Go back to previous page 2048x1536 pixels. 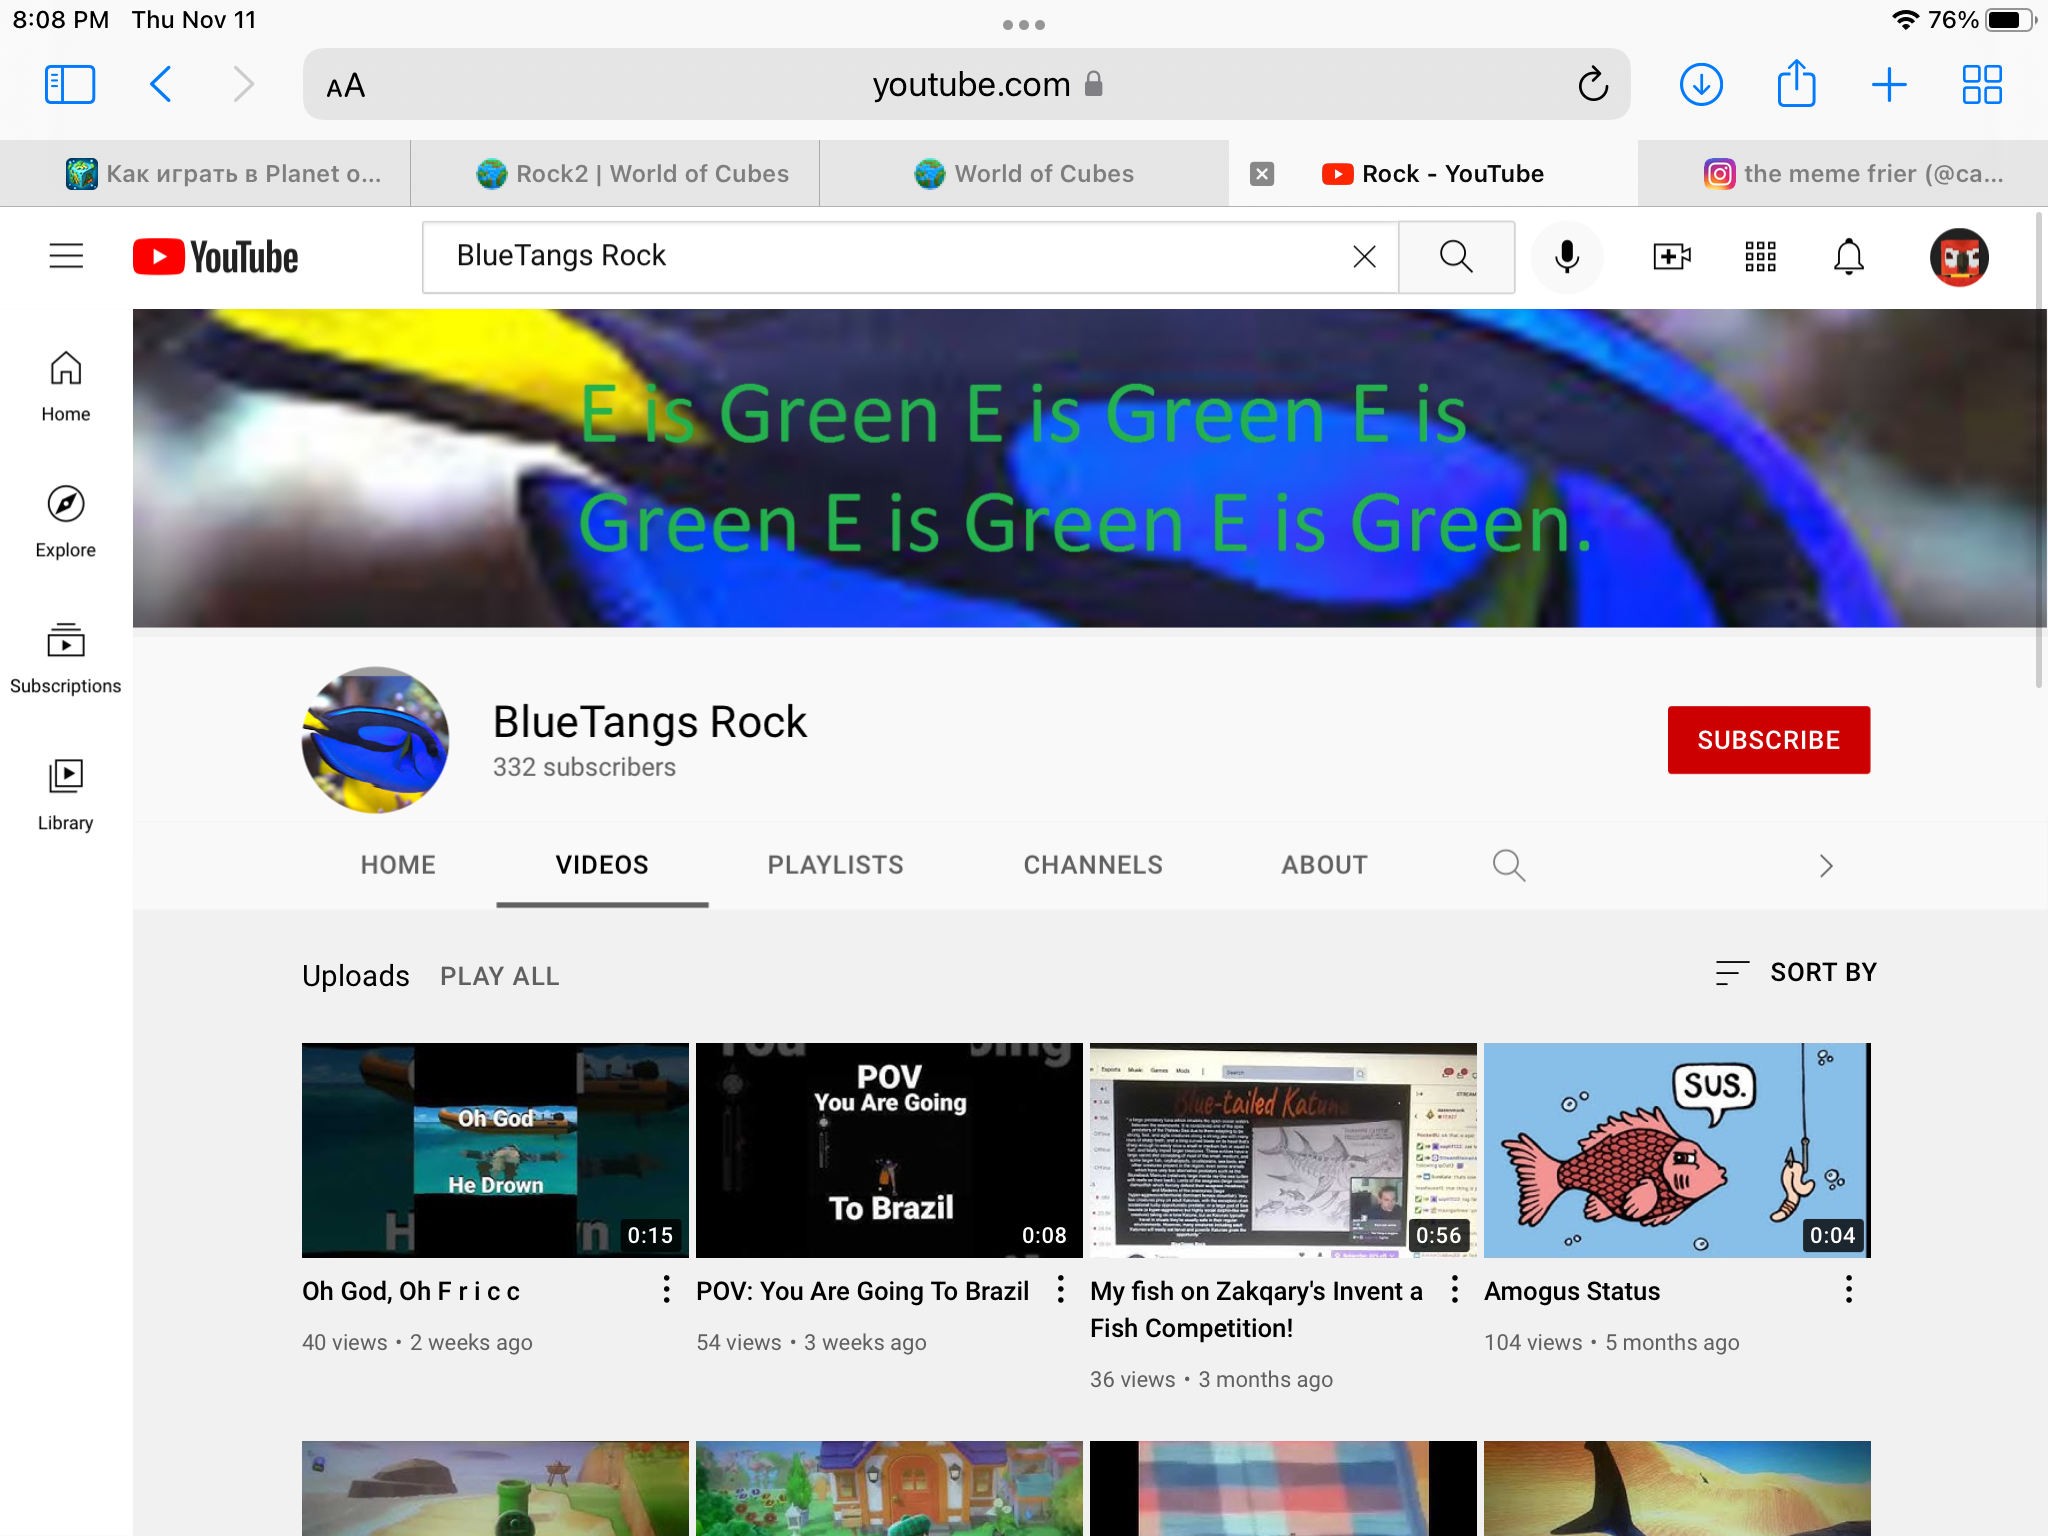click(161, 85)
